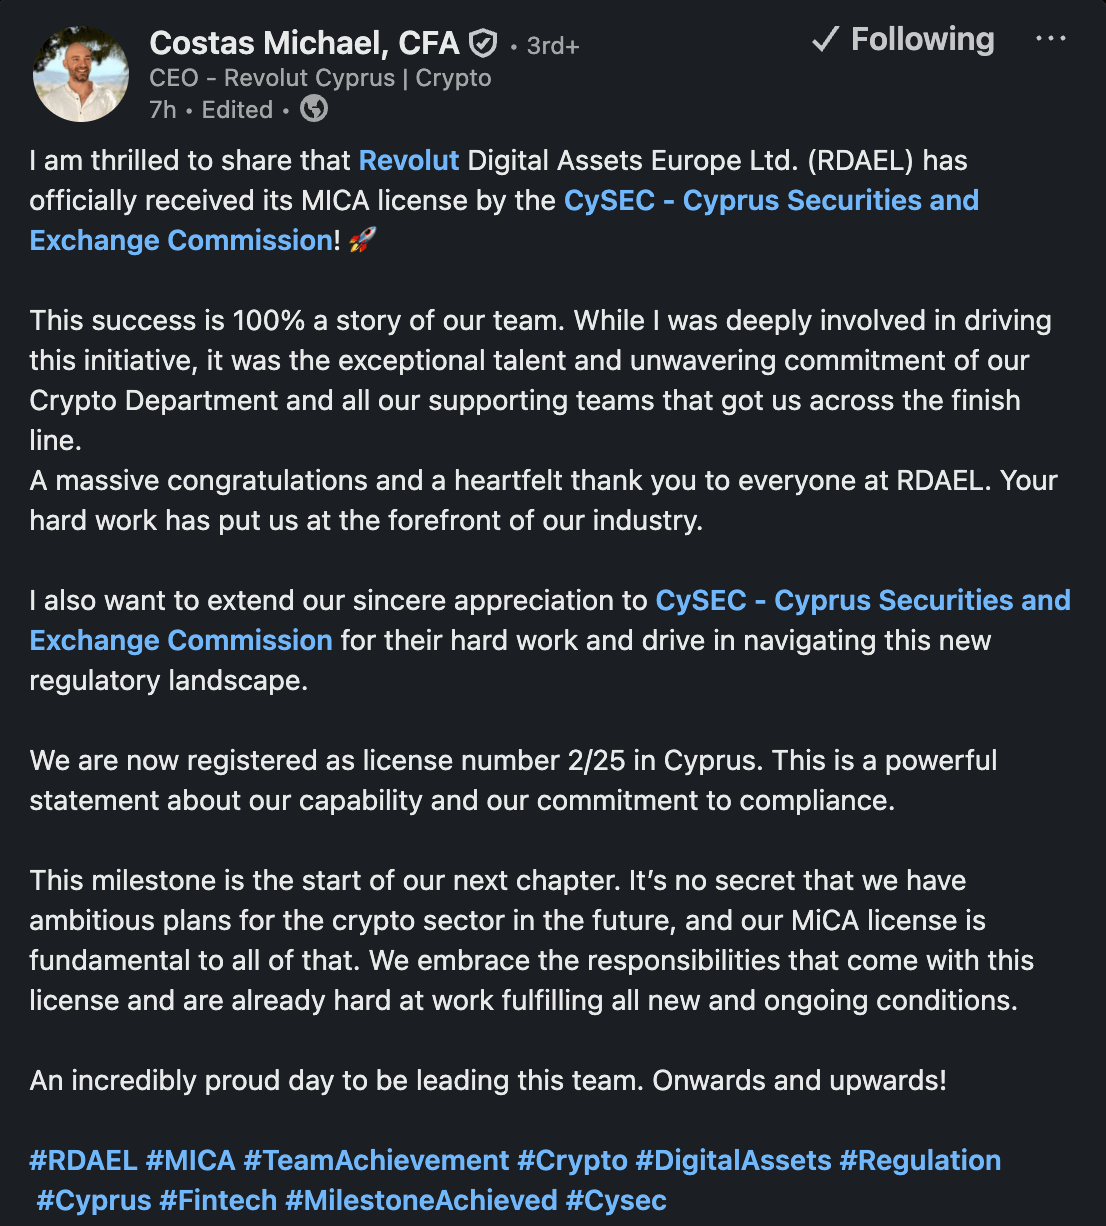
Task: Open the #DigitalAssets hashtag
Action: pyautogui.click(x=733, y=1161)
